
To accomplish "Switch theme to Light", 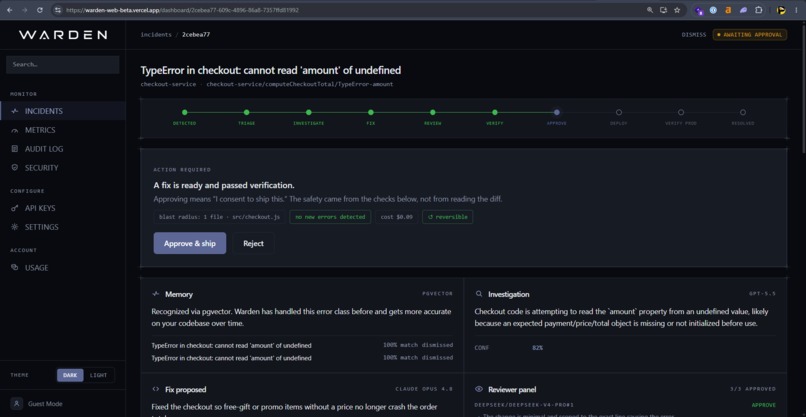I will pos(99,375).
